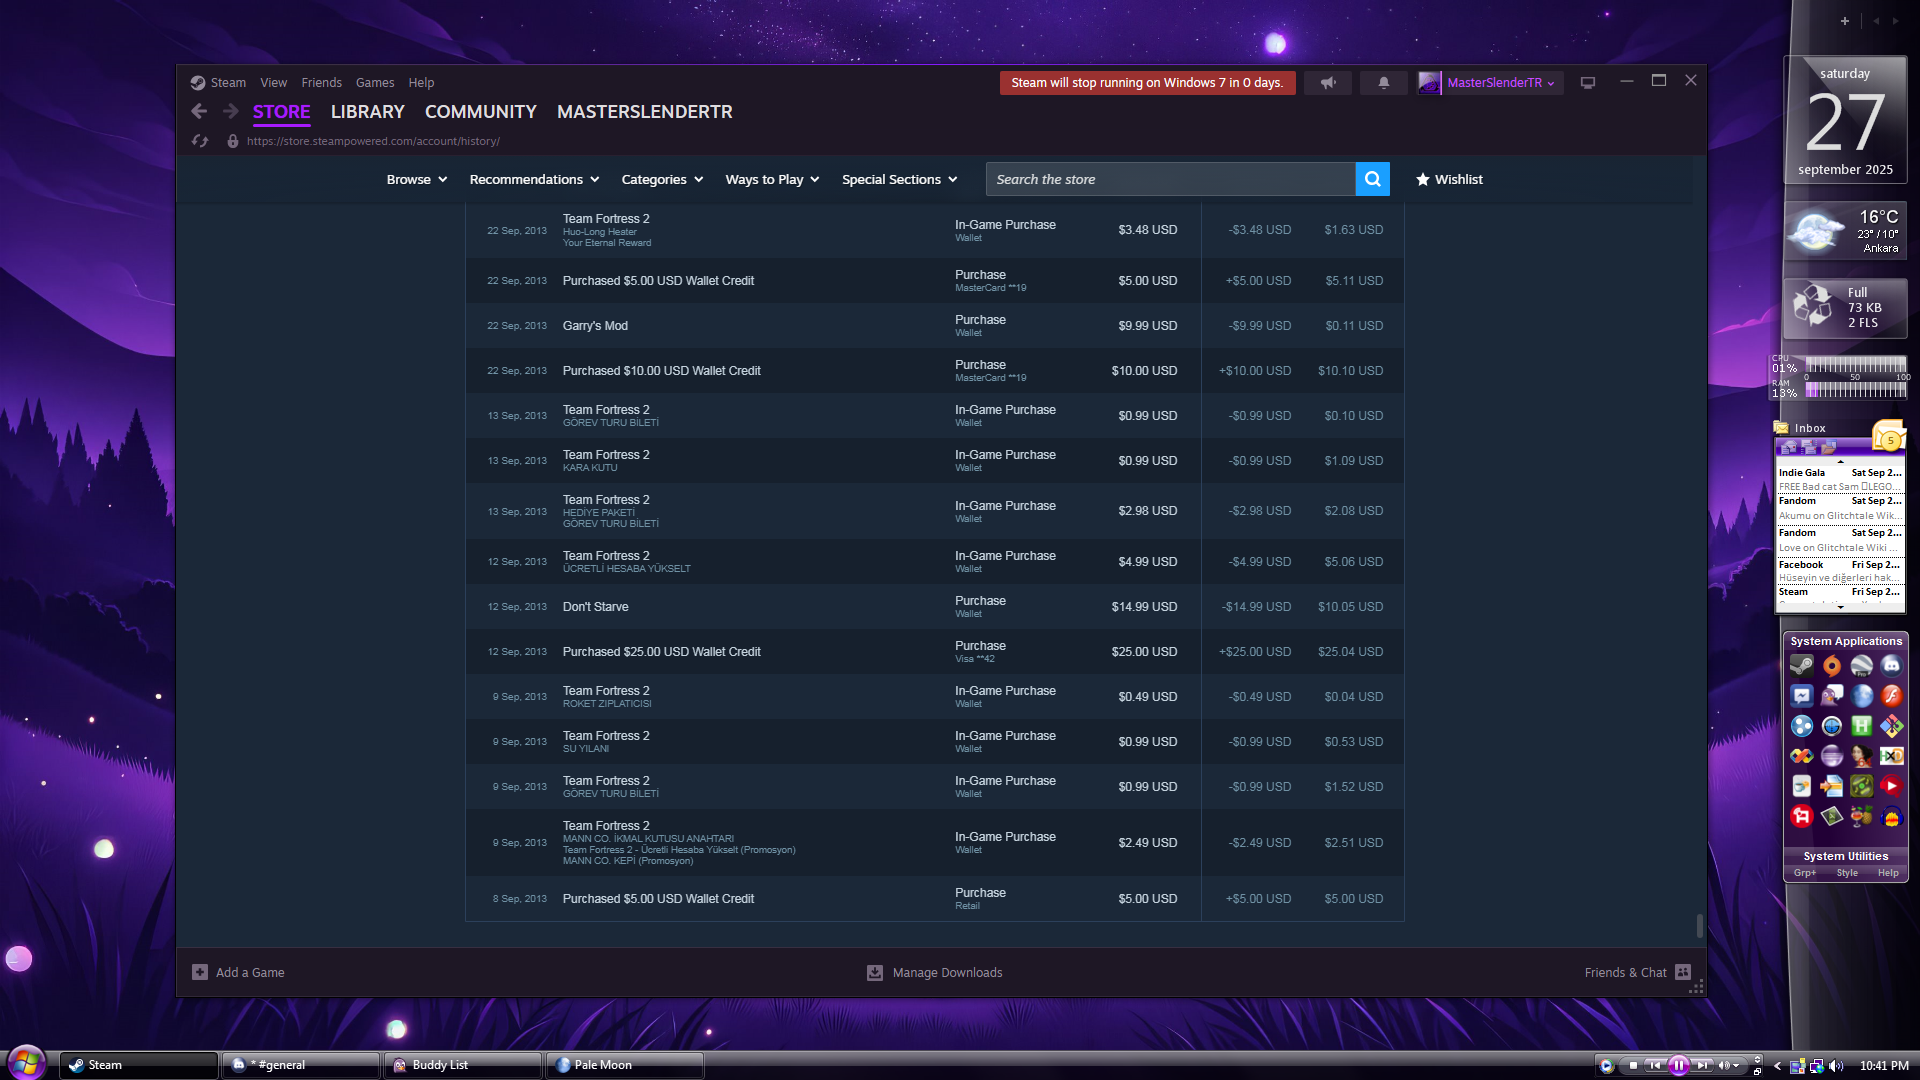
Task: Launch Audacity headphones icon in dock
Action: point(1891,817)
